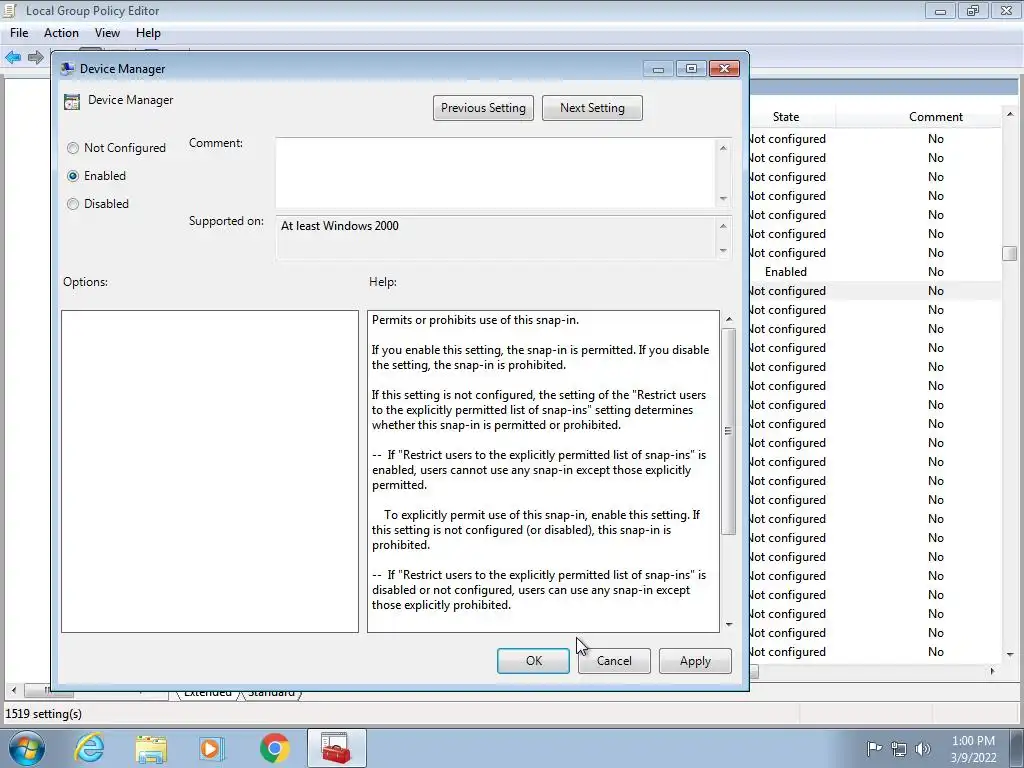Minimize the Local Group Policy Editor window

pyautogui.click(x=940, y=10)
